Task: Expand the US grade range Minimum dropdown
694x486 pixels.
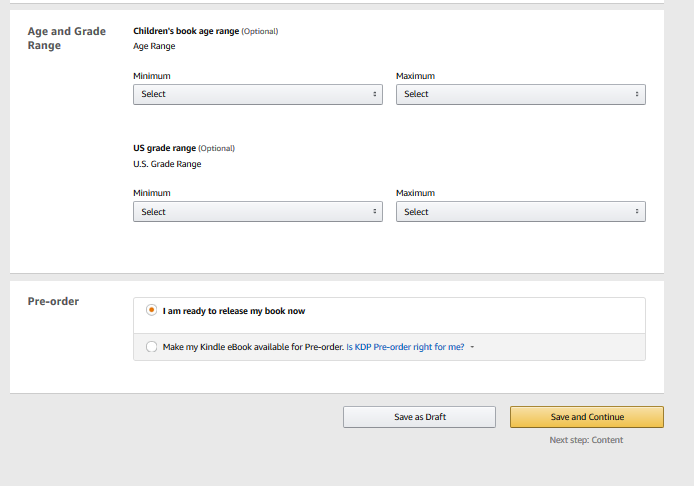Action: 257,212
